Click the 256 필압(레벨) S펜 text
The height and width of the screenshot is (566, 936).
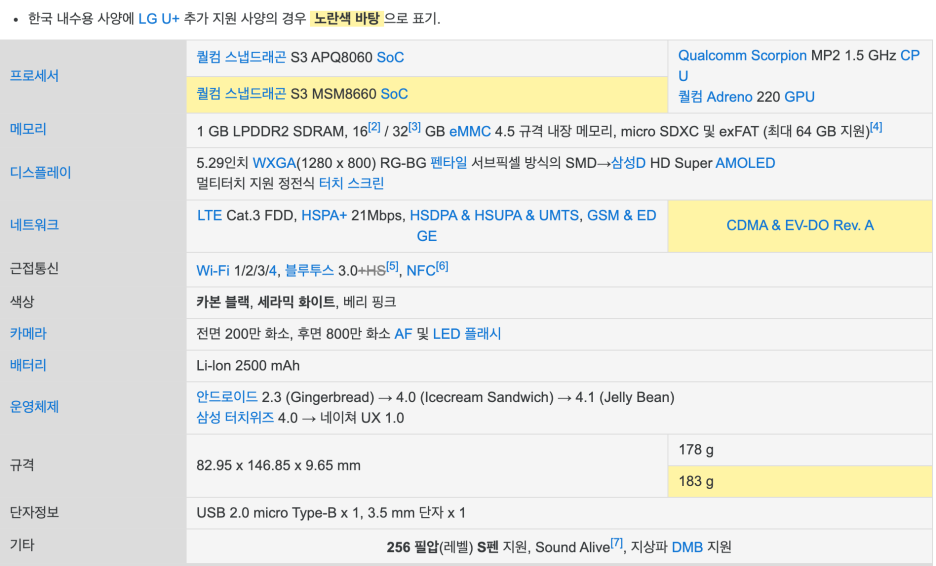[x=442, y=547]
